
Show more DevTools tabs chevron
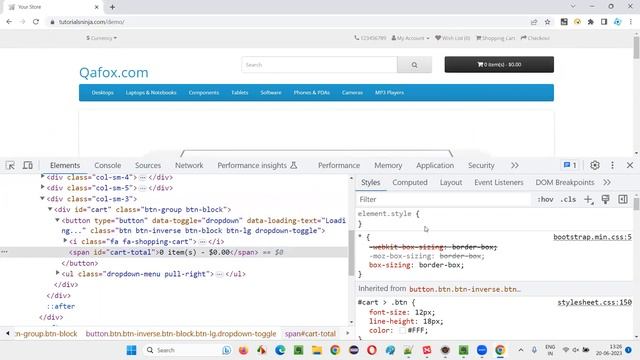tap(515, 165)
